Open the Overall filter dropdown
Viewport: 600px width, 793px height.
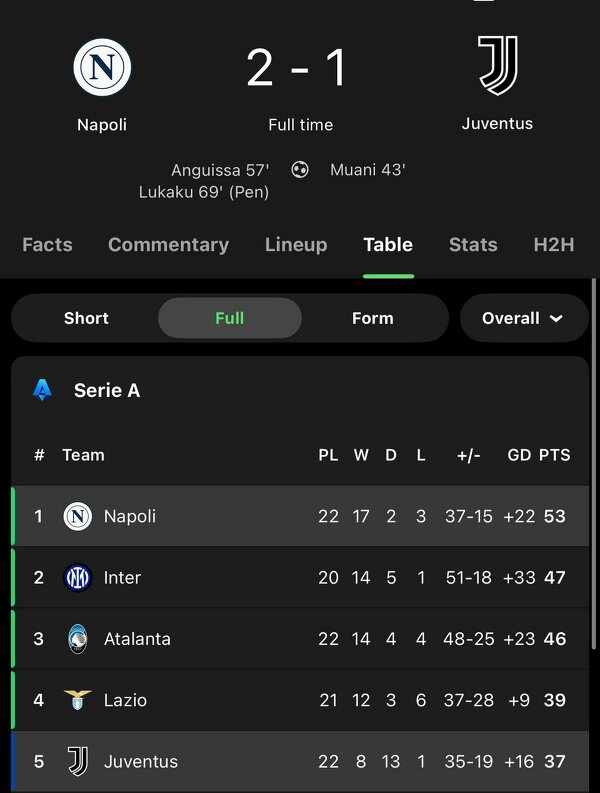pos(524,318)
